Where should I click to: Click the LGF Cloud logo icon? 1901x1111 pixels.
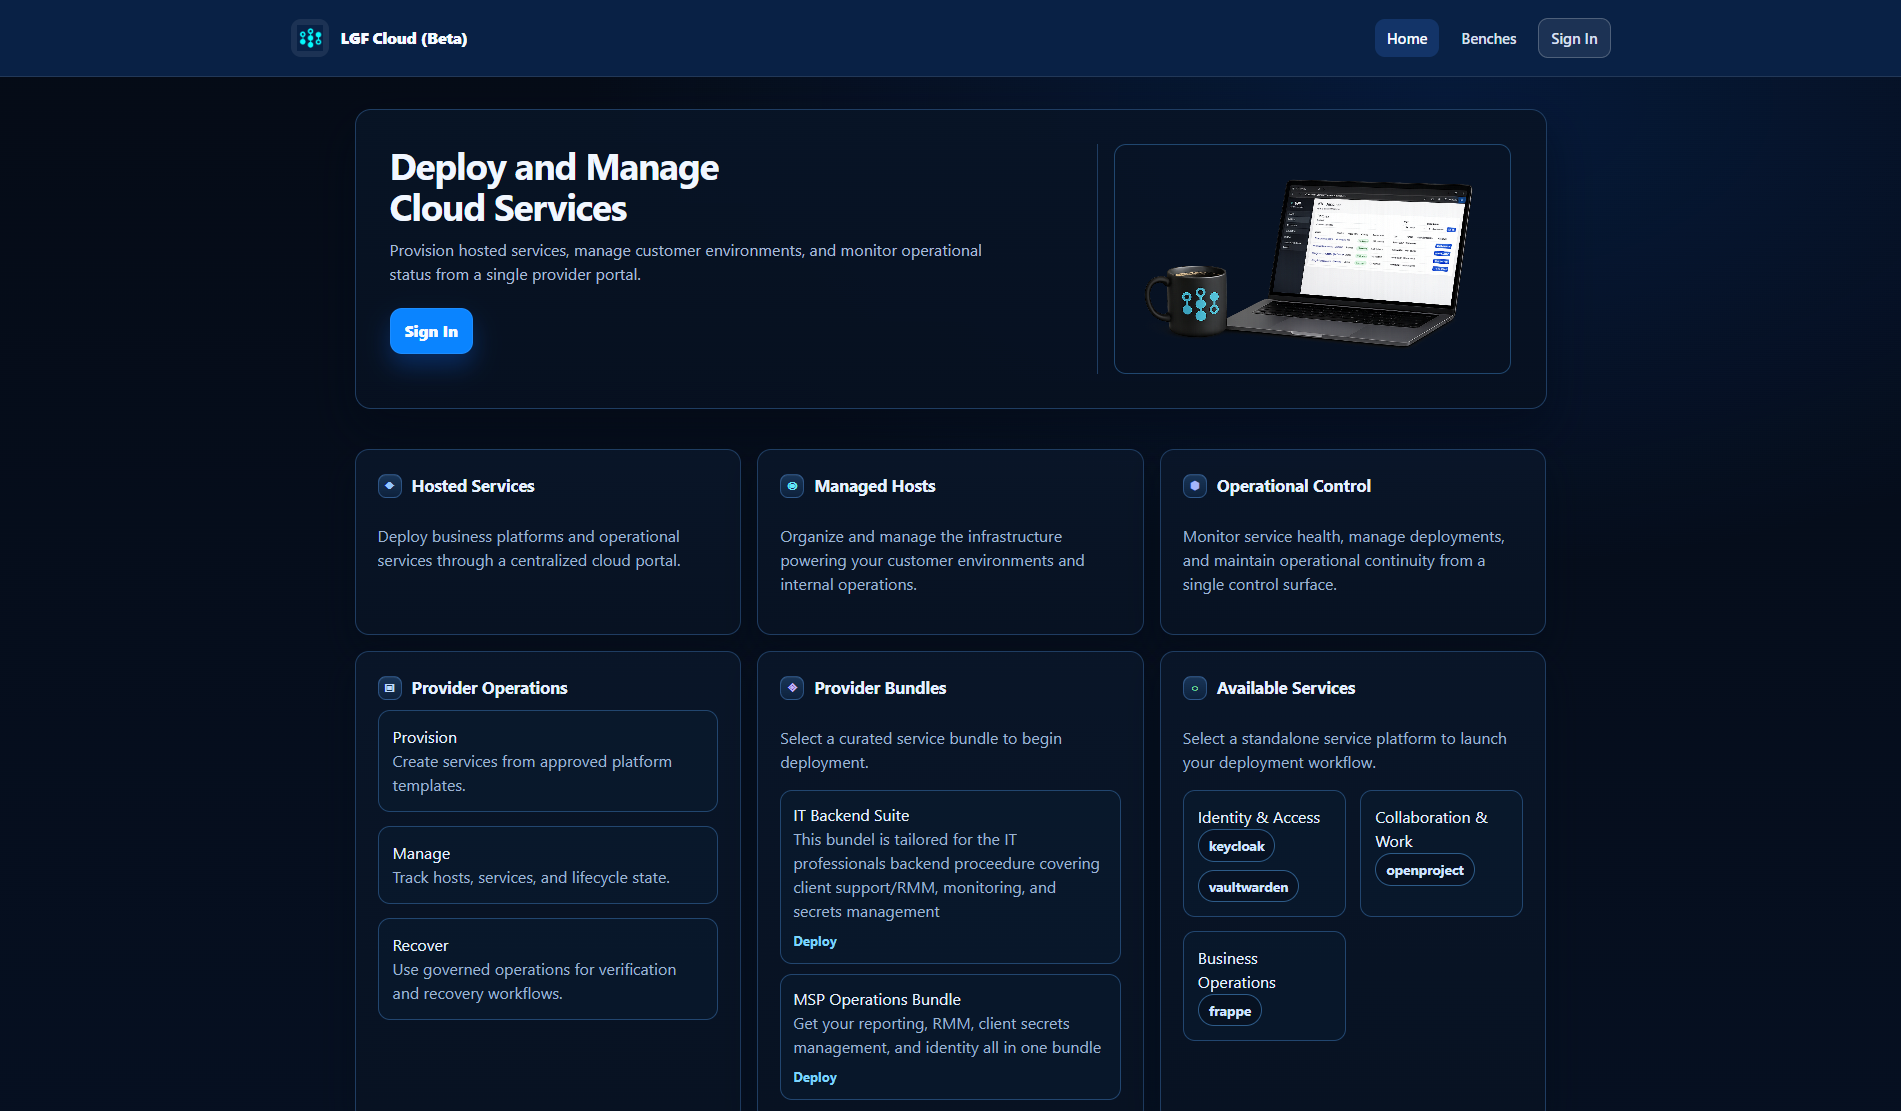(x=310, y=38)
